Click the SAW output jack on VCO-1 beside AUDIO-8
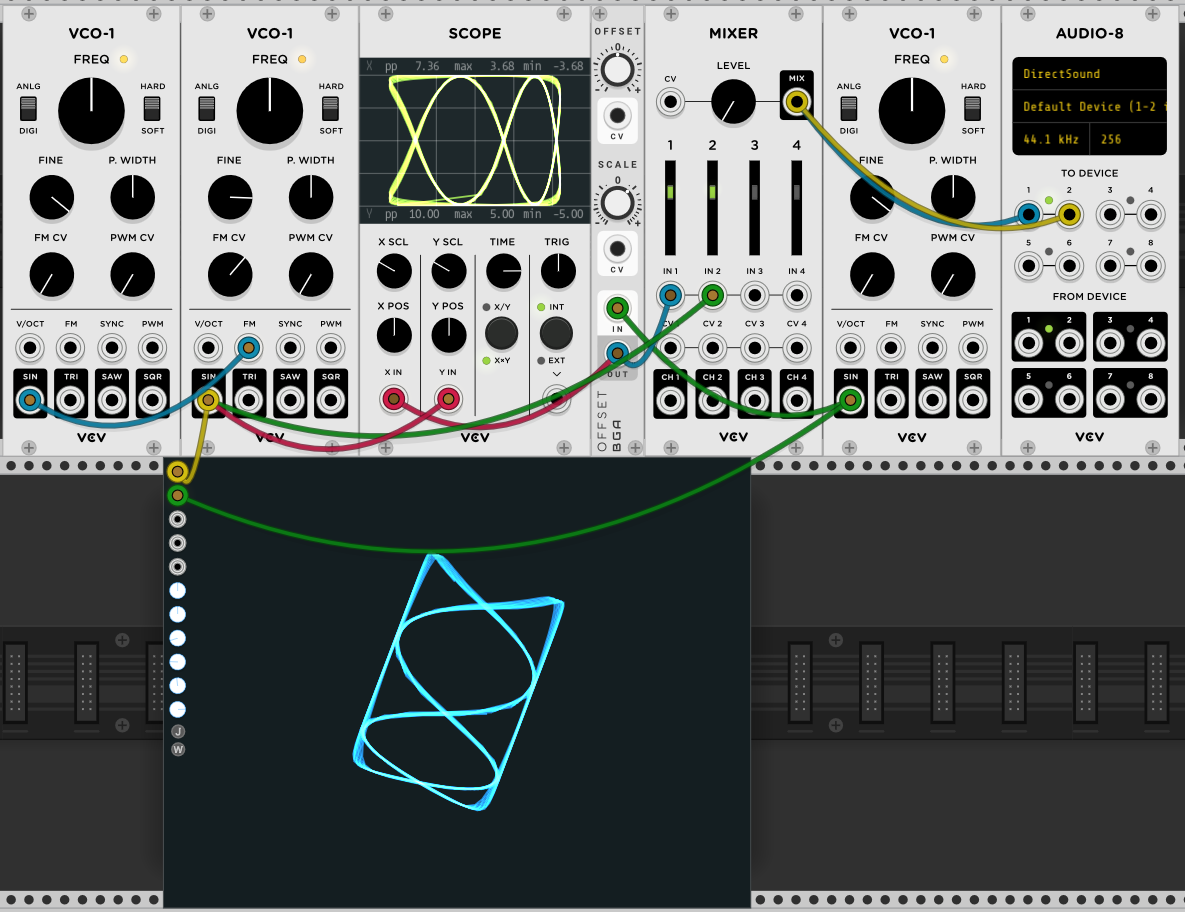Image resolution: width=1185 pixels, height=912 pixels. (x=933, y=400)
